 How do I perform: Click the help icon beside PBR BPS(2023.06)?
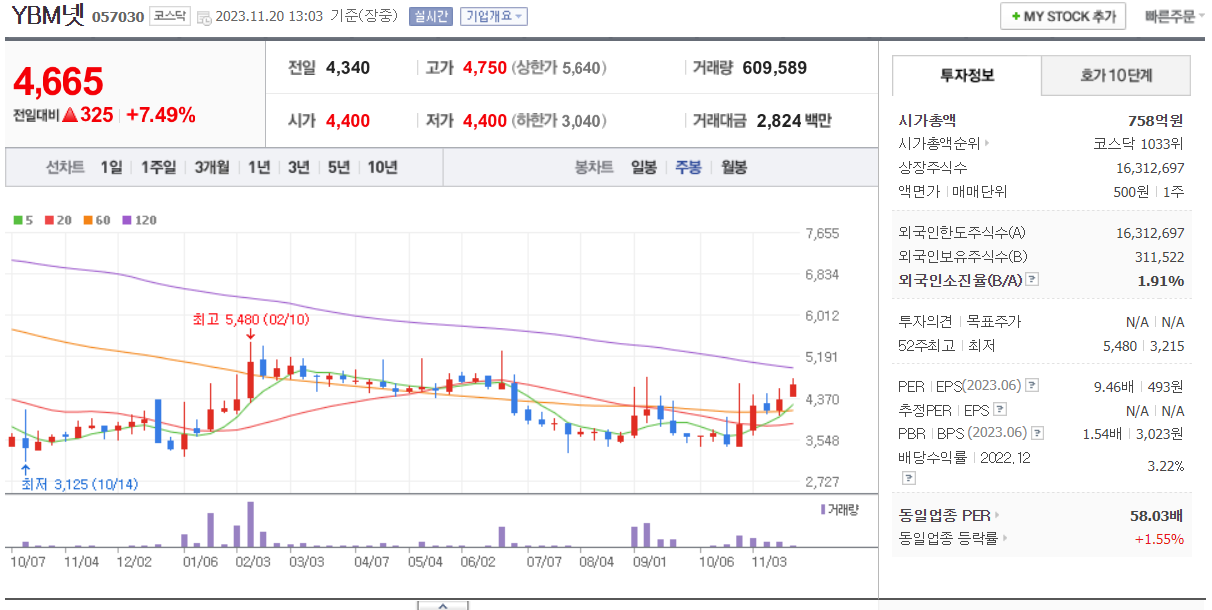tap(1037, 433)
